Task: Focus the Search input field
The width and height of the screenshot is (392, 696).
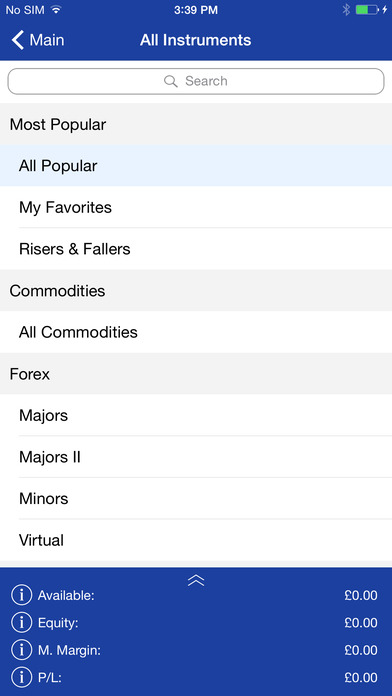Action: click(196, 81)
